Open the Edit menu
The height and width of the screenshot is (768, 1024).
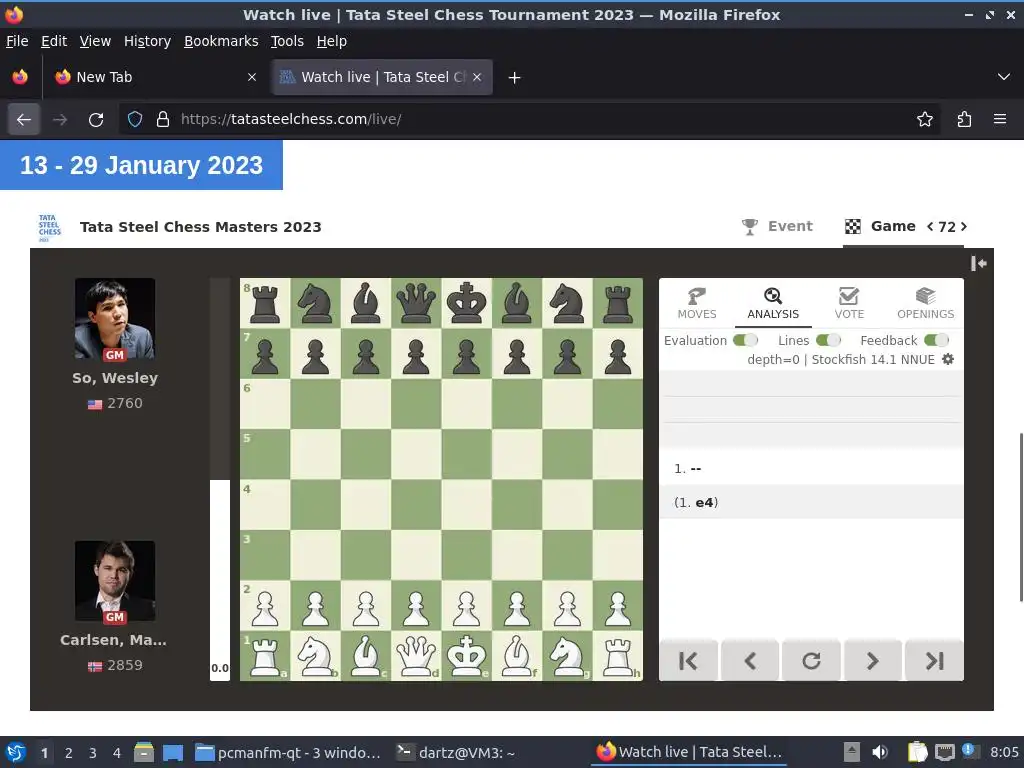click(54, 41)
